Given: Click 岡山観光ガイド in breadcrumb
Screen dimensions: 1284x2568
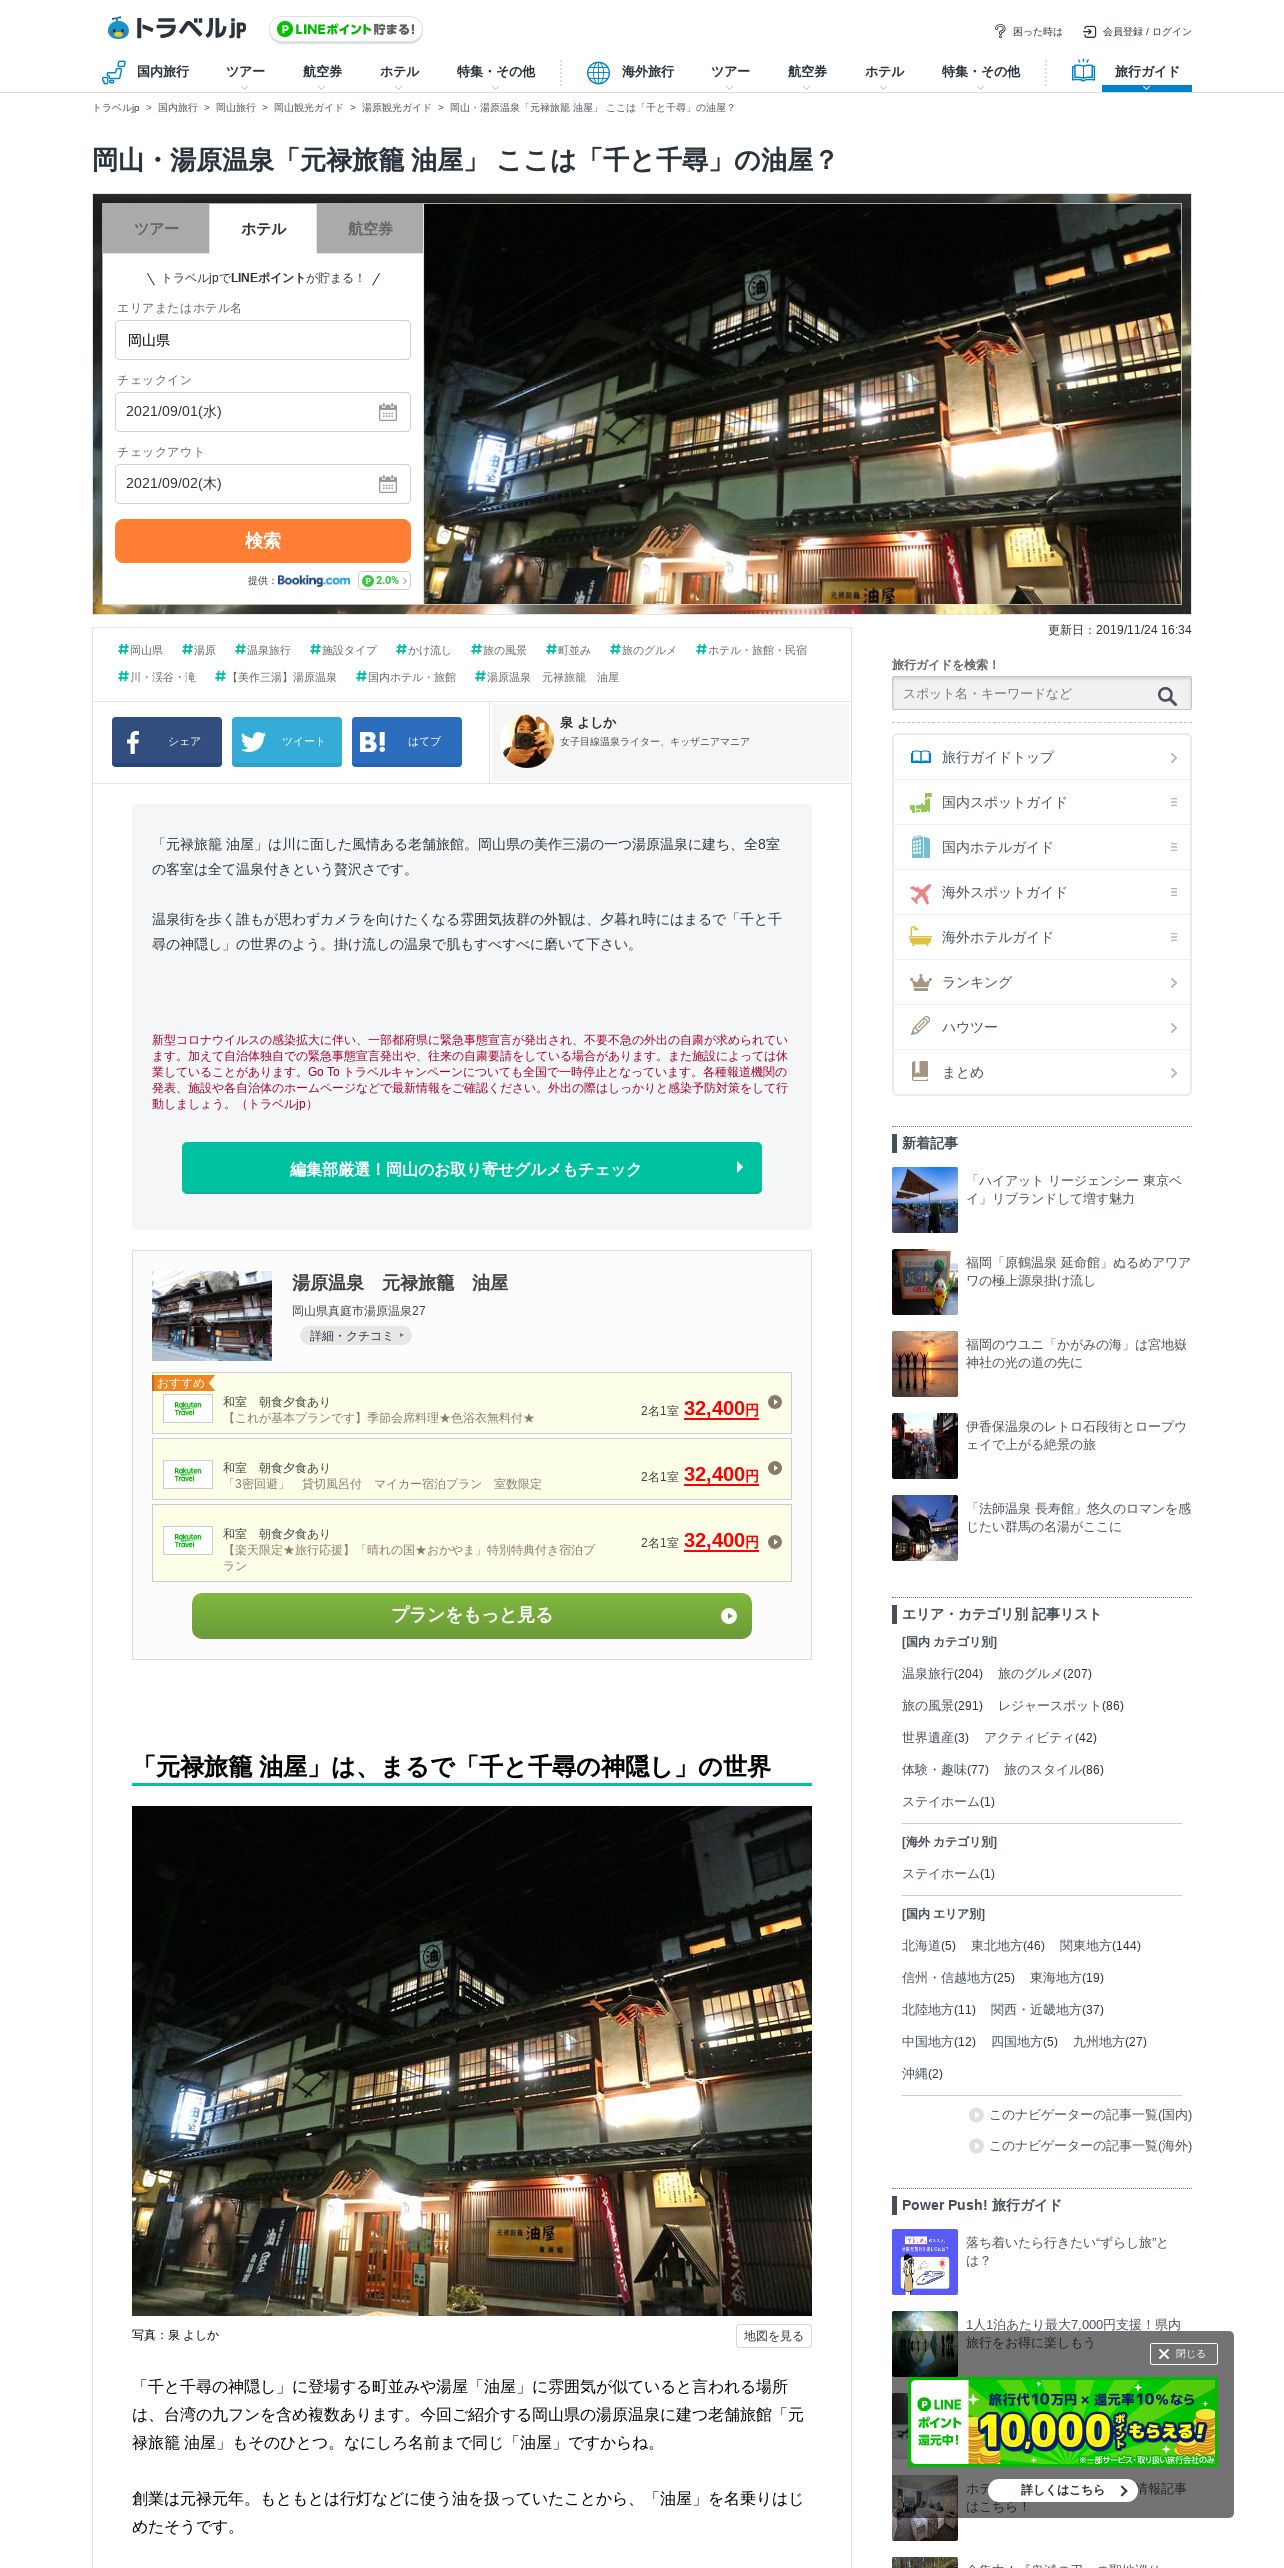Looking at the screenshot, I should coord(308,108).
